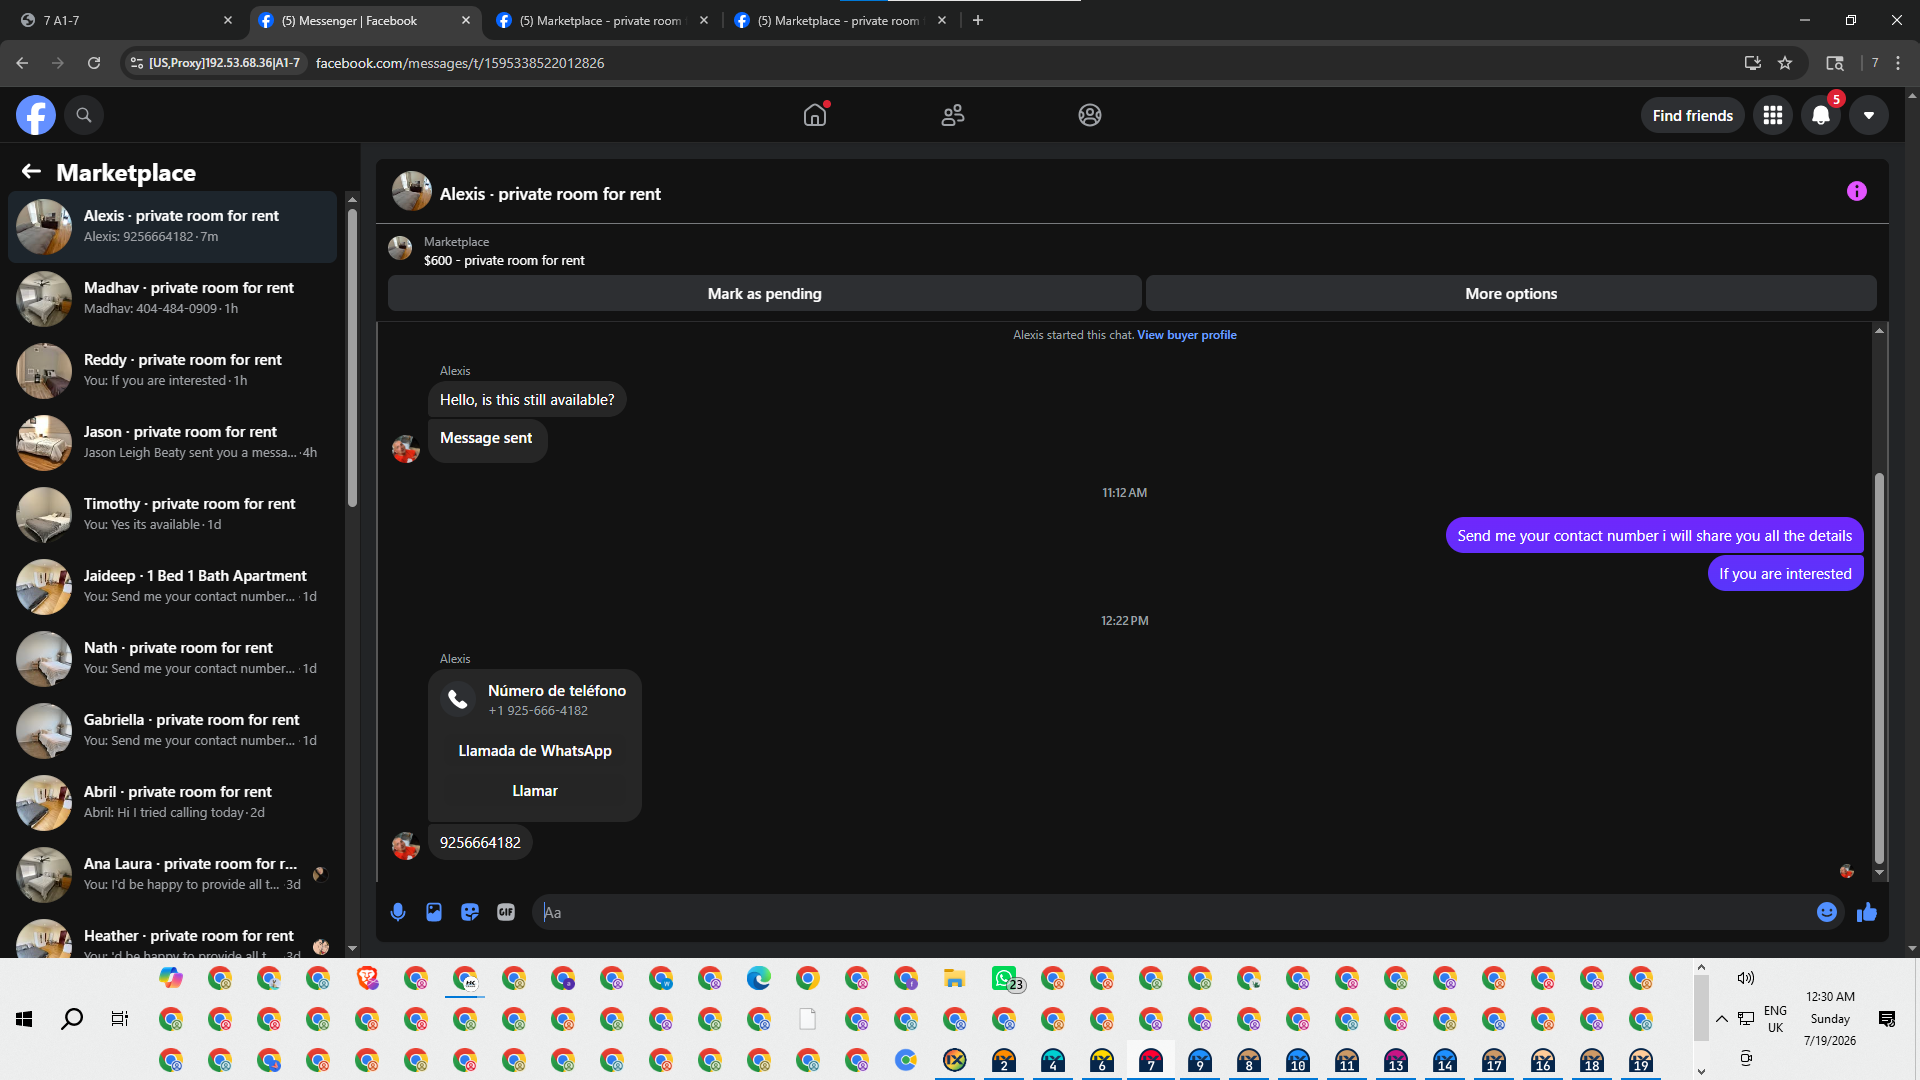
Task: Click the voice clip microphone icon
Action: (398, 912)
